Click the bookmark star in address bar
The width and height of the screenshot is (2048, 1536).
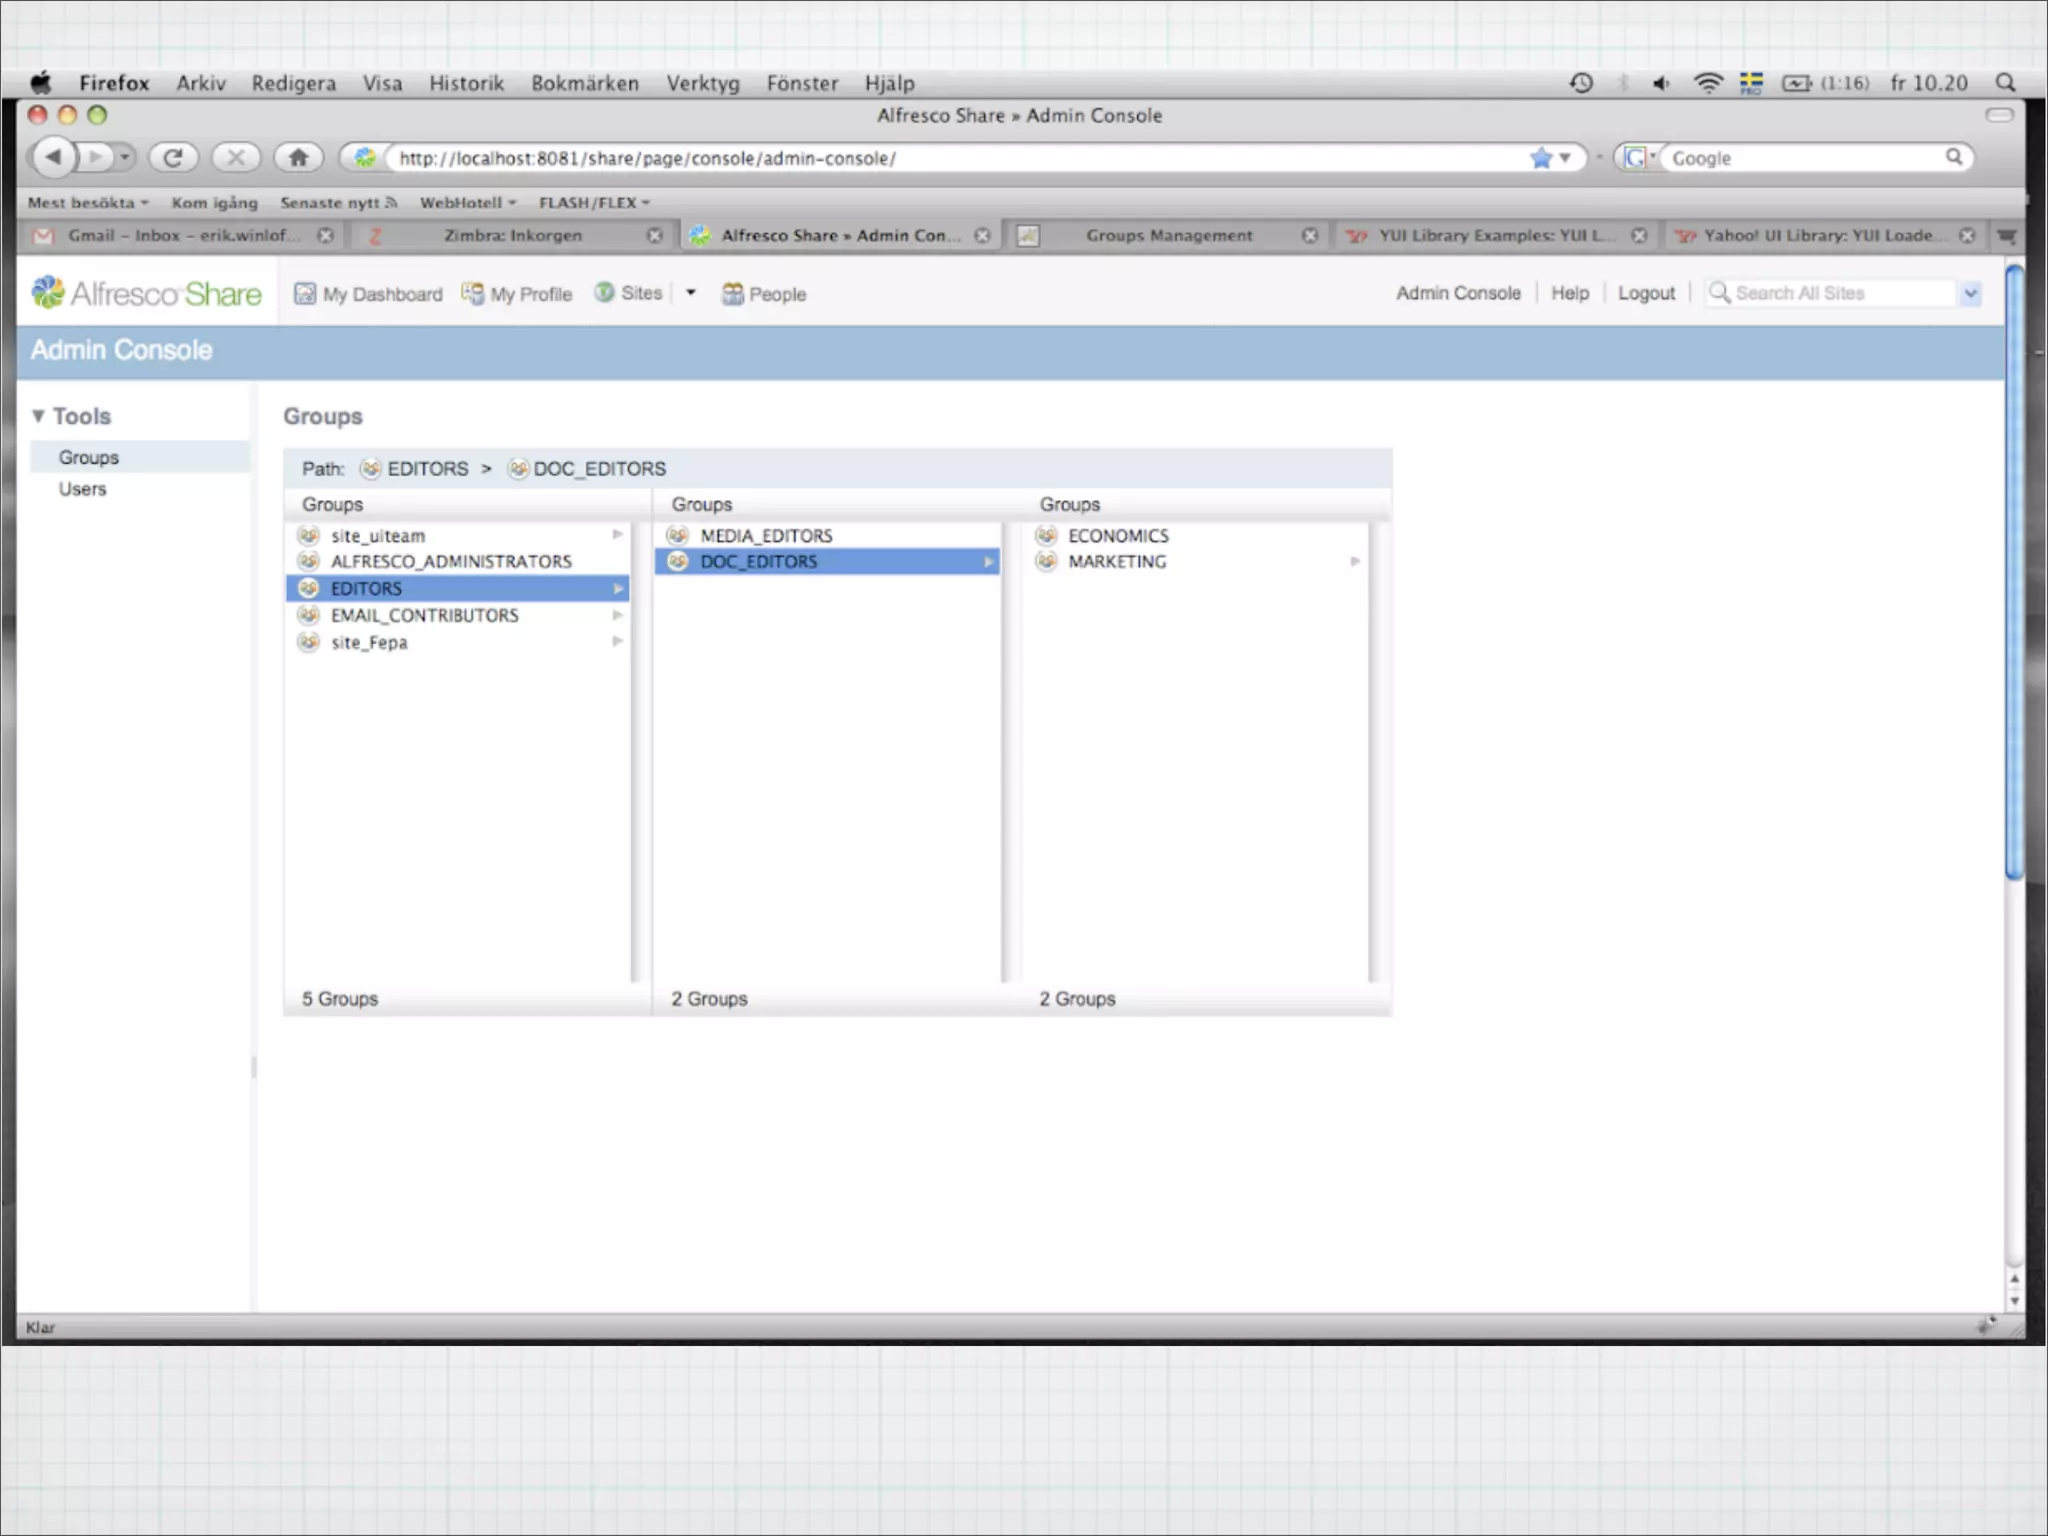1541,158
